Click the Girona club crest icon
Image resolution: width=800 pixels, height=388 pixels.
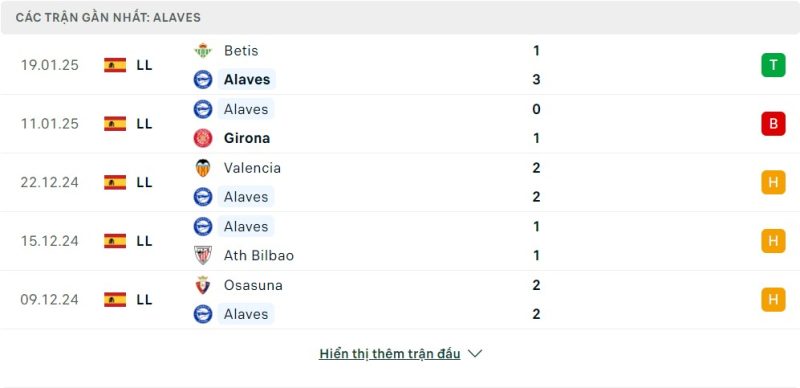(x=203, y=138)
